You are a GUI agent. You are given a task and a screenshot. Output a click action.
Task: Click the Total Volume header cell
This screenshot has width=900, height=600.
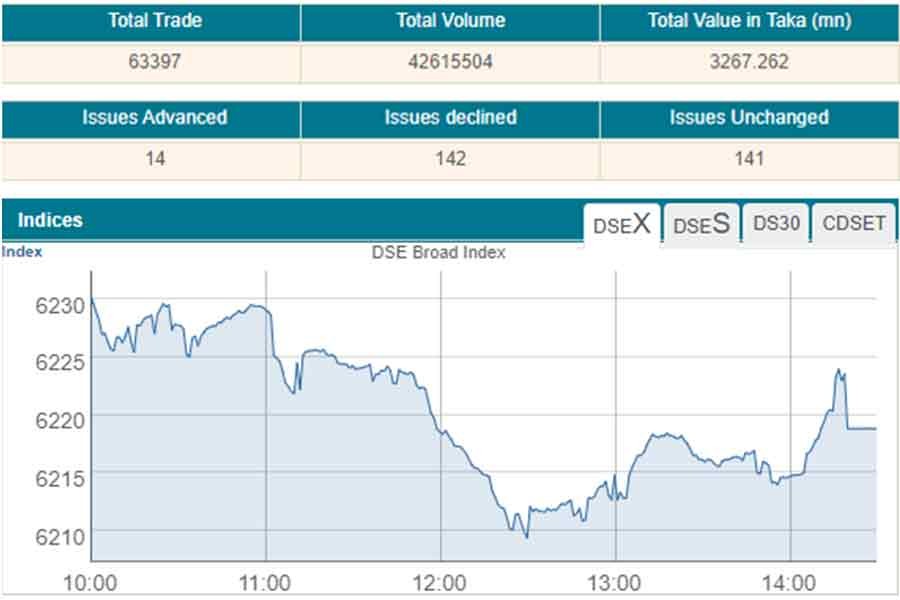click(450, 20)
